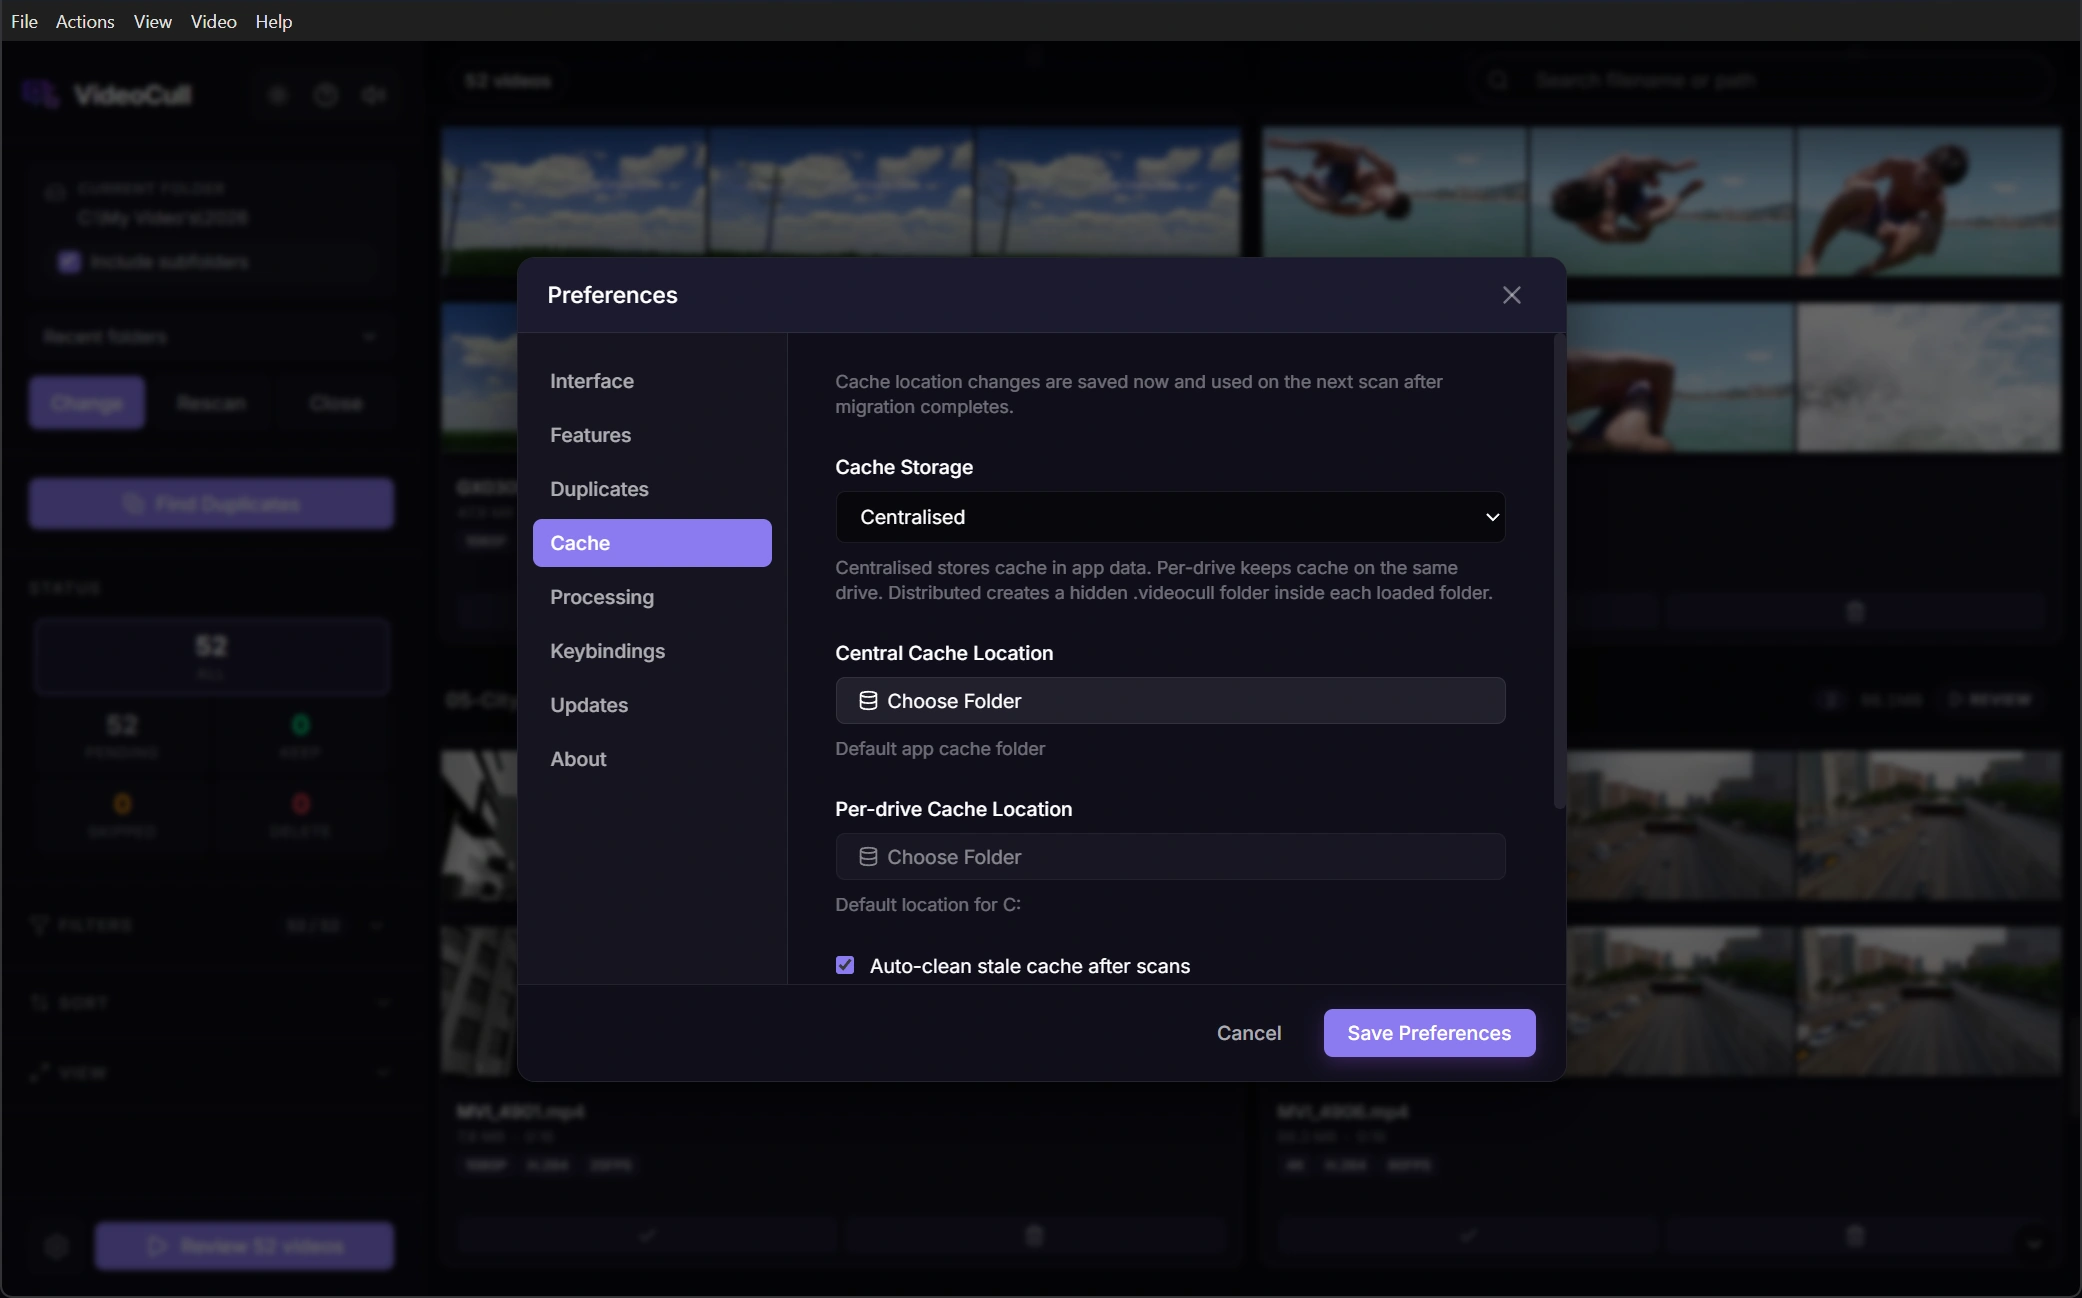
Task: Go to the Processing preferences section
Action: pos(652,597)
